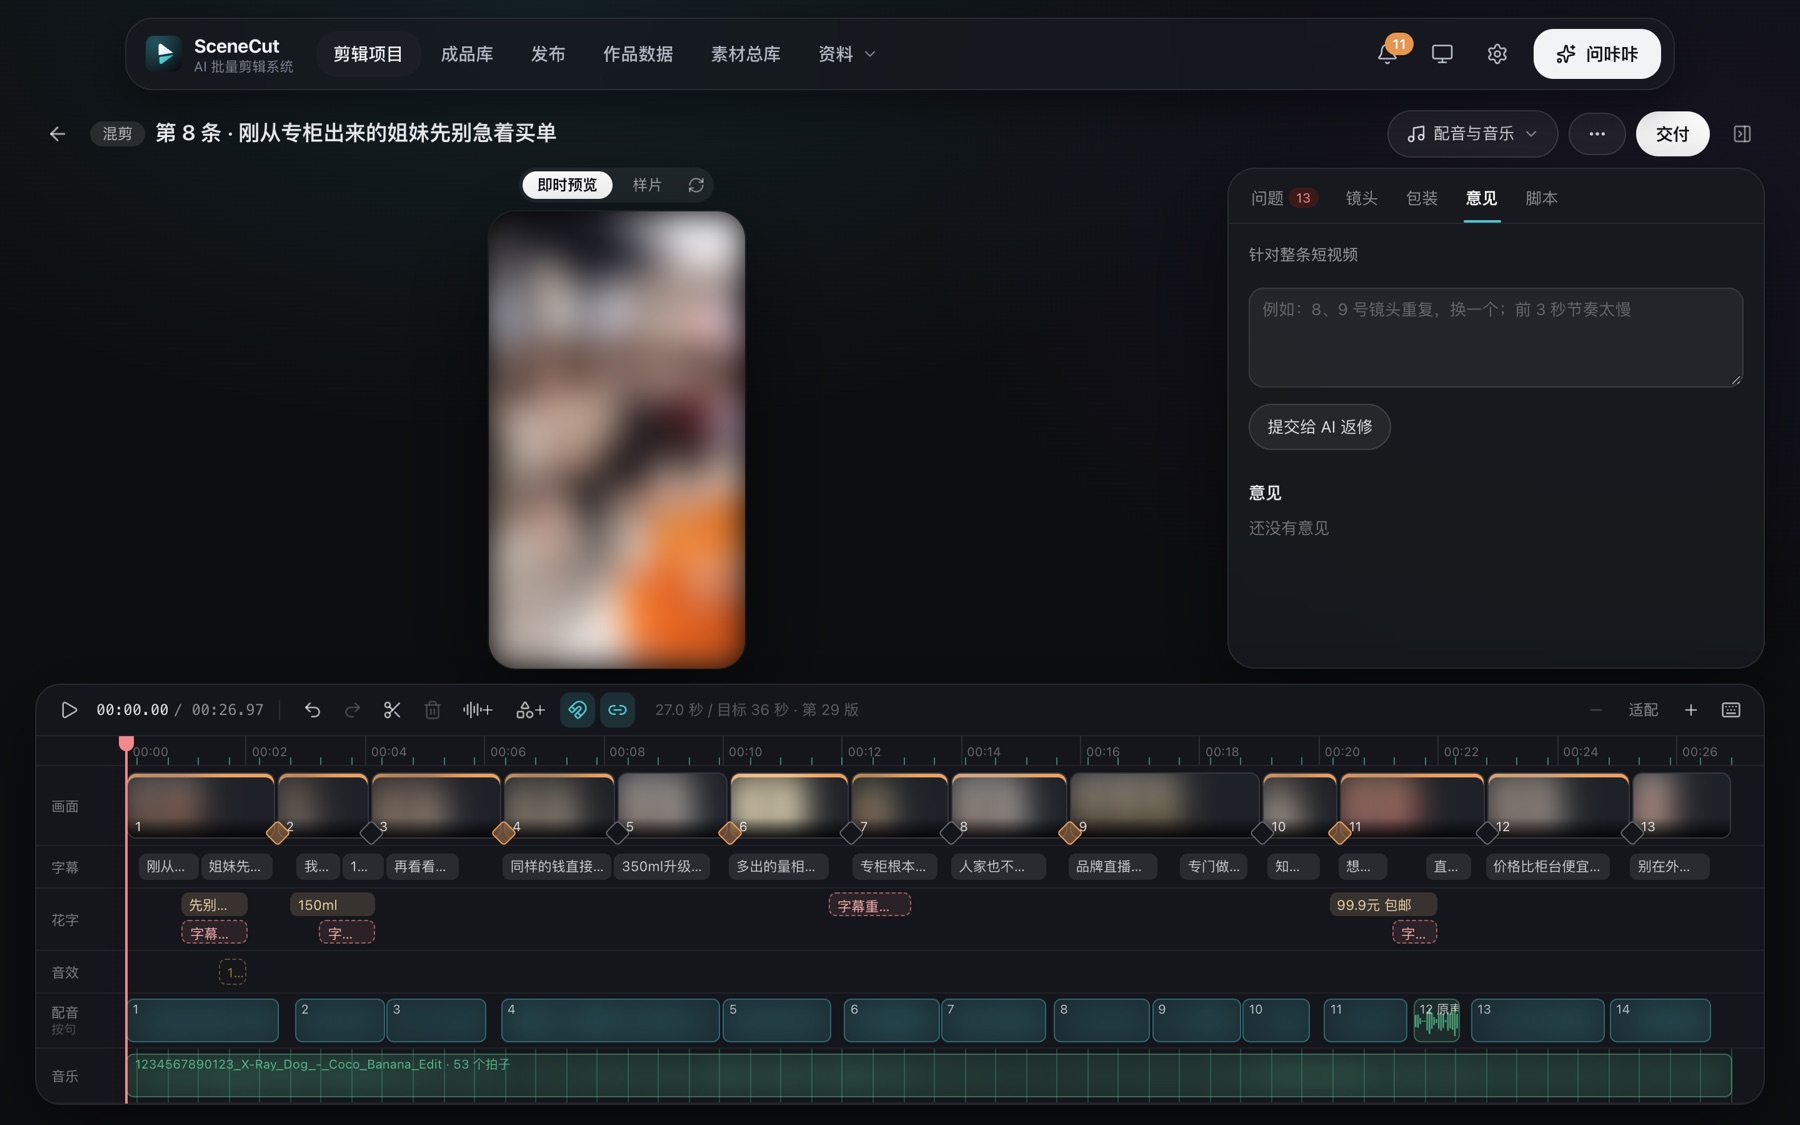Open the 问咔咔 AI assistant

(1597, 54)
